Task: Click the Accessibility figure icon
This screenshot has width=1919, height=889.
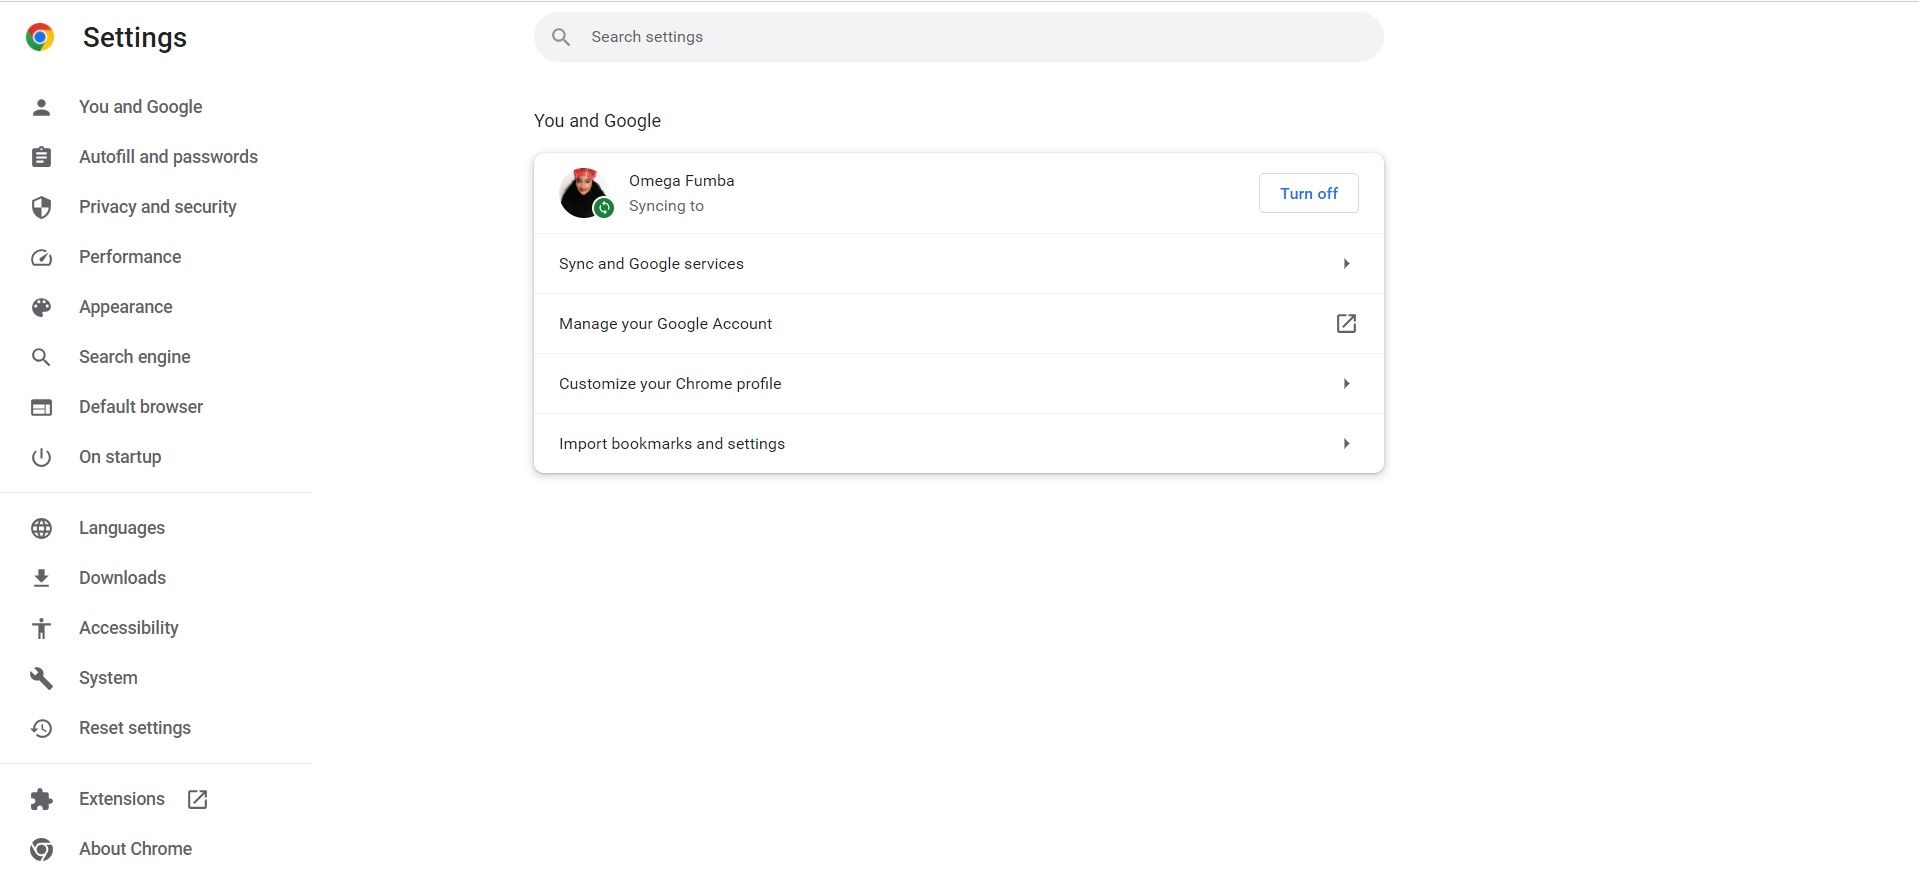Action: 41,628
